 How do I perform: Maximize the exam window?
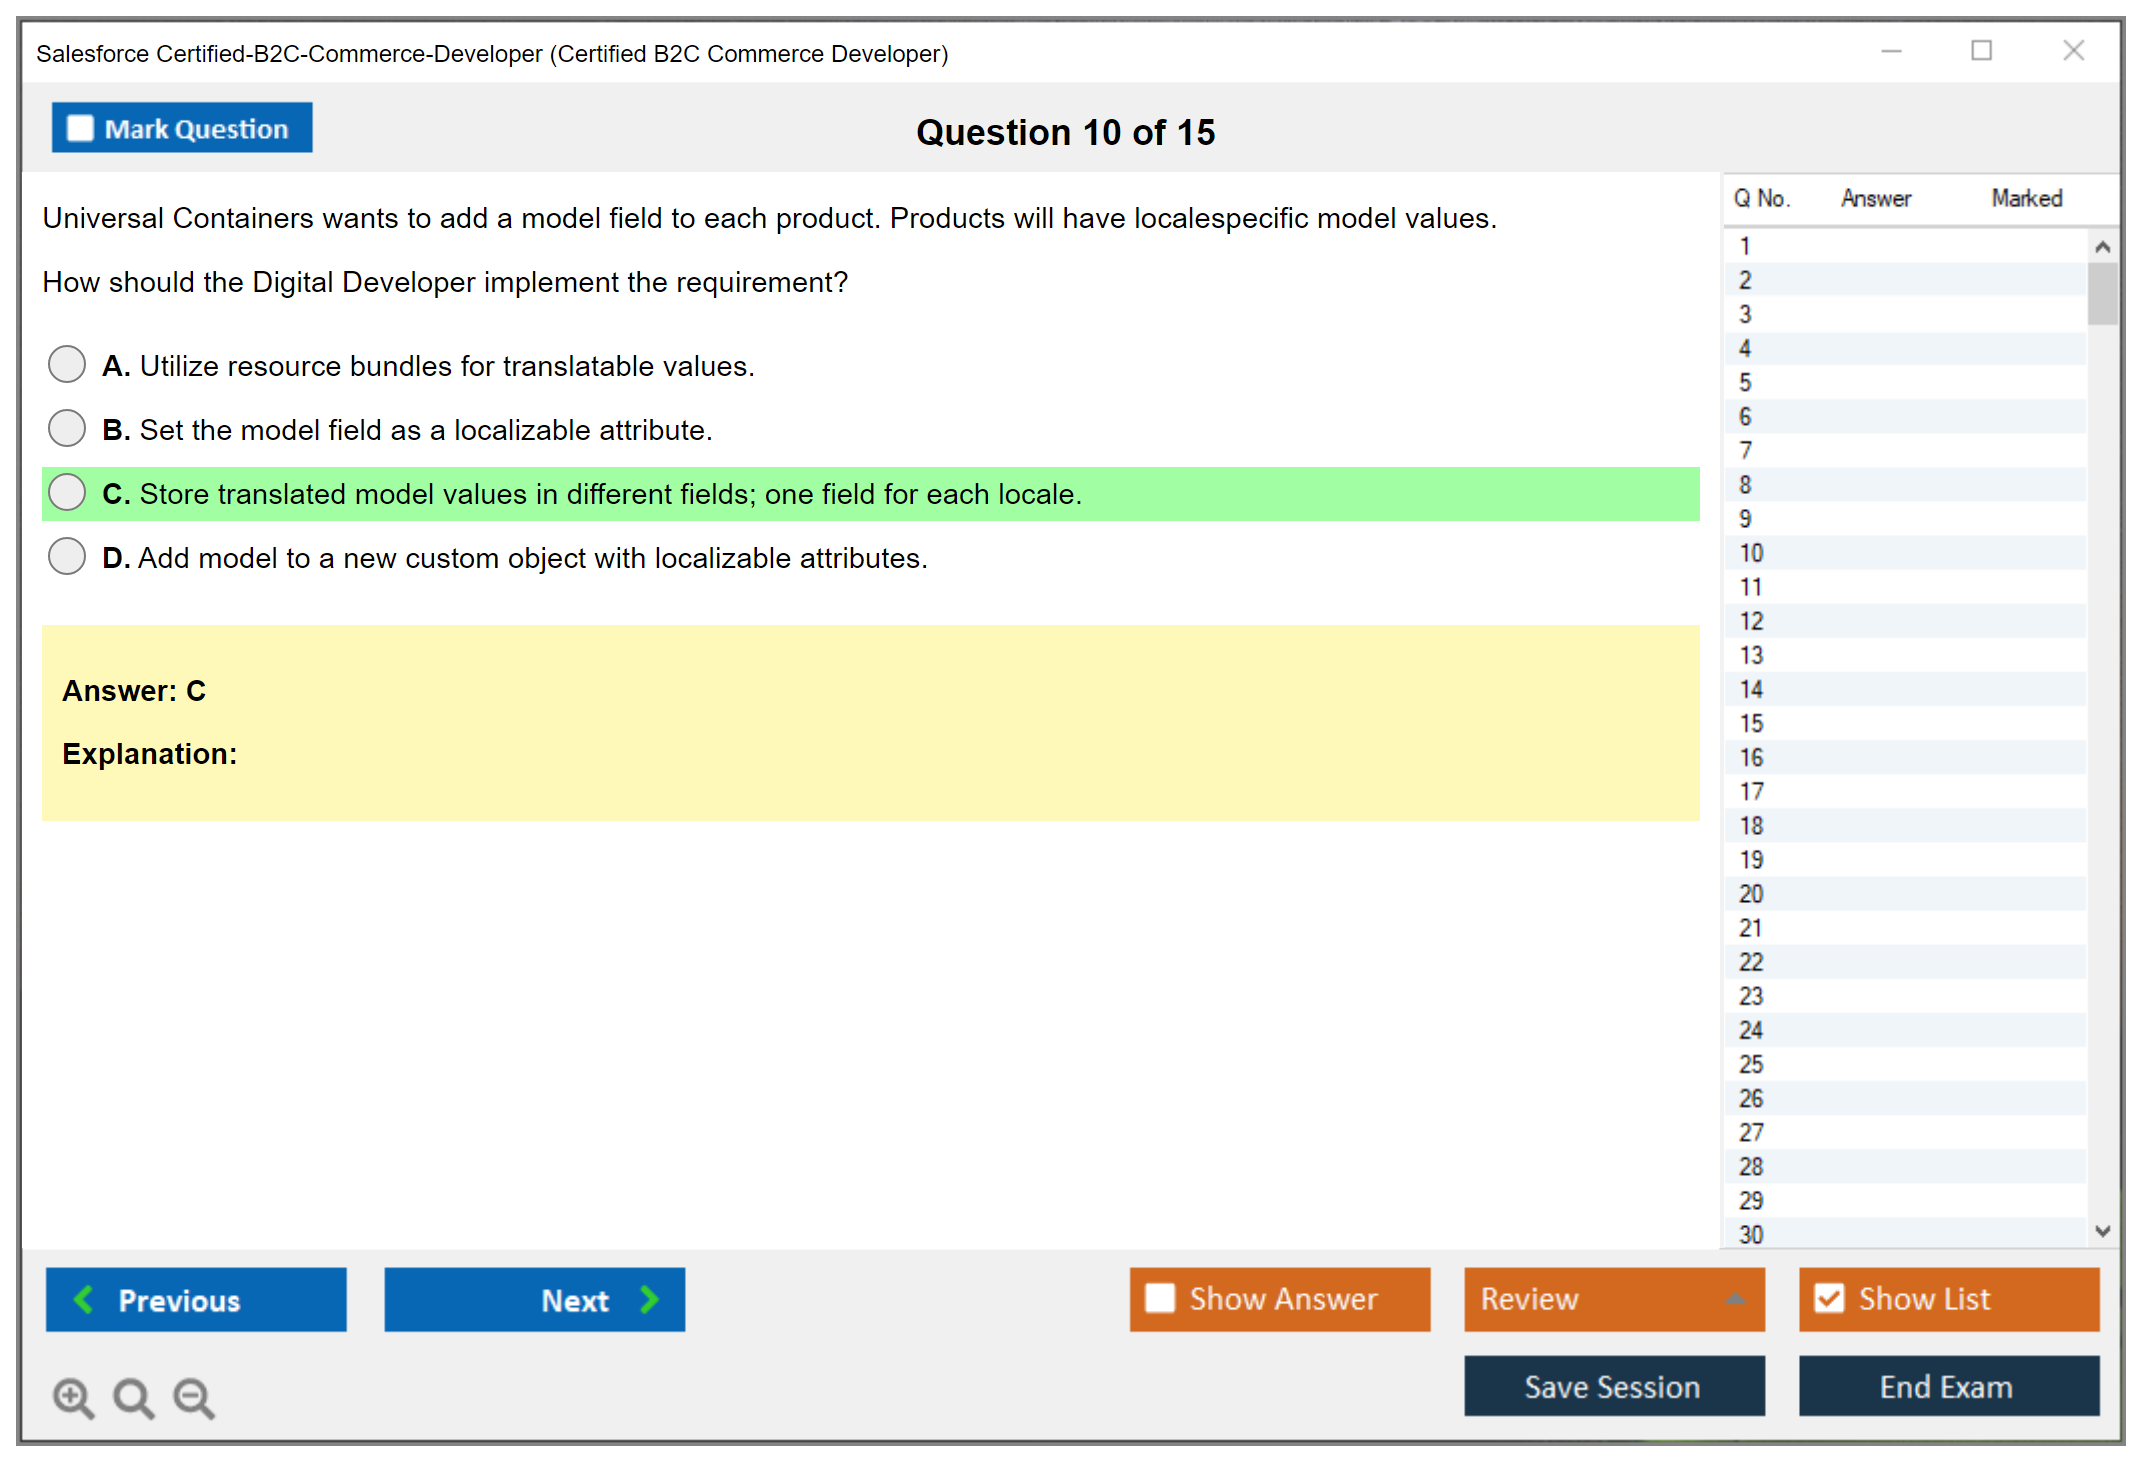(1981, 51)
